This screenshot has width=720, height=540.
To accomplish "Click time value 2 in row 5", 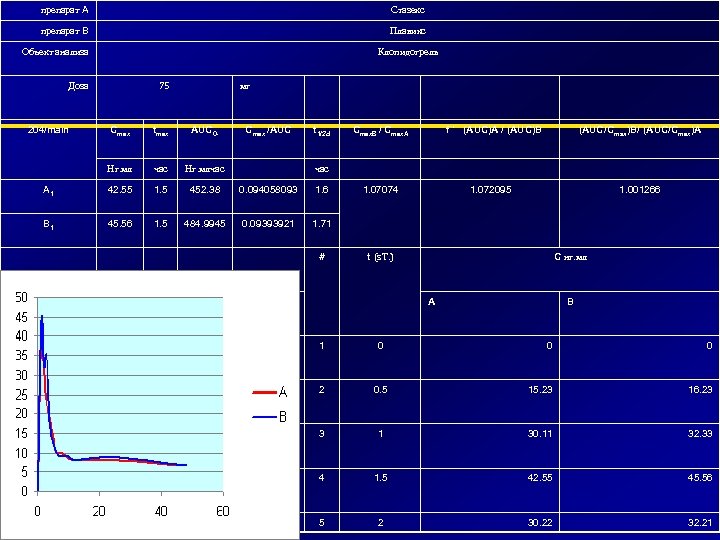I will (380, 523).
